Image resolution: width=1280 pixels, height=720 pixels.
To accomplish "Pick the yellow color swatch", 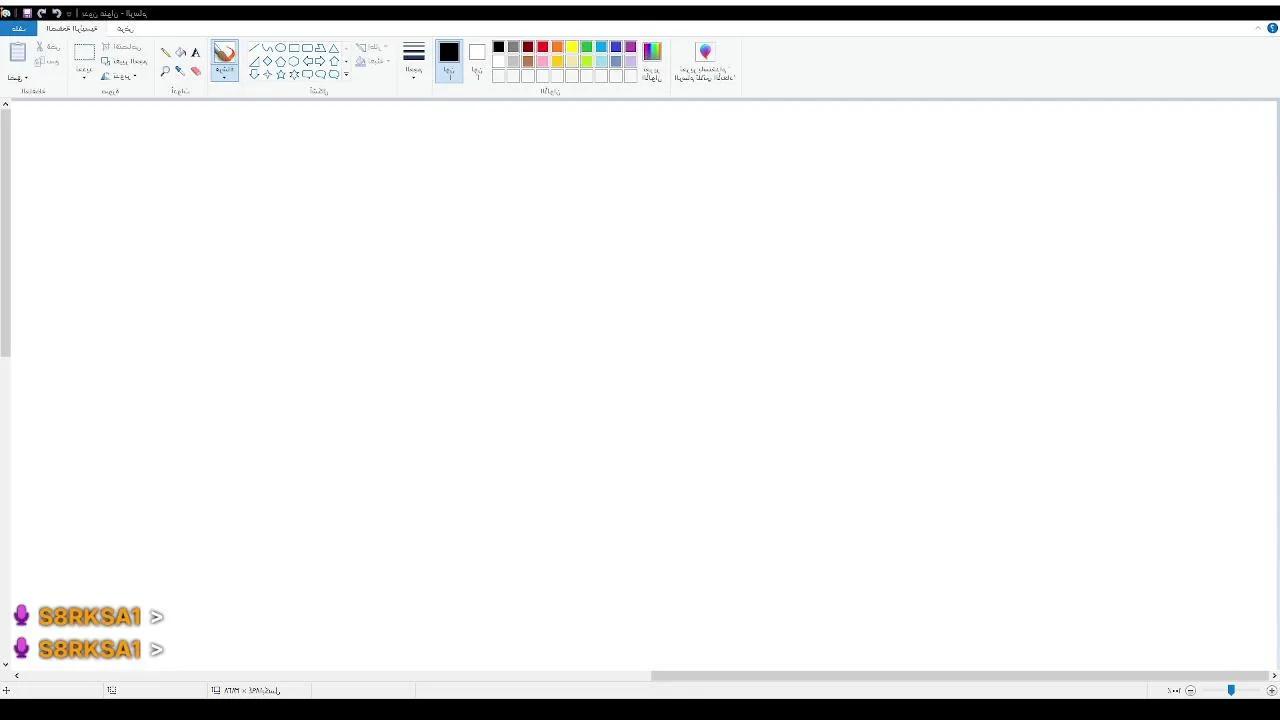I will [572, 47].
